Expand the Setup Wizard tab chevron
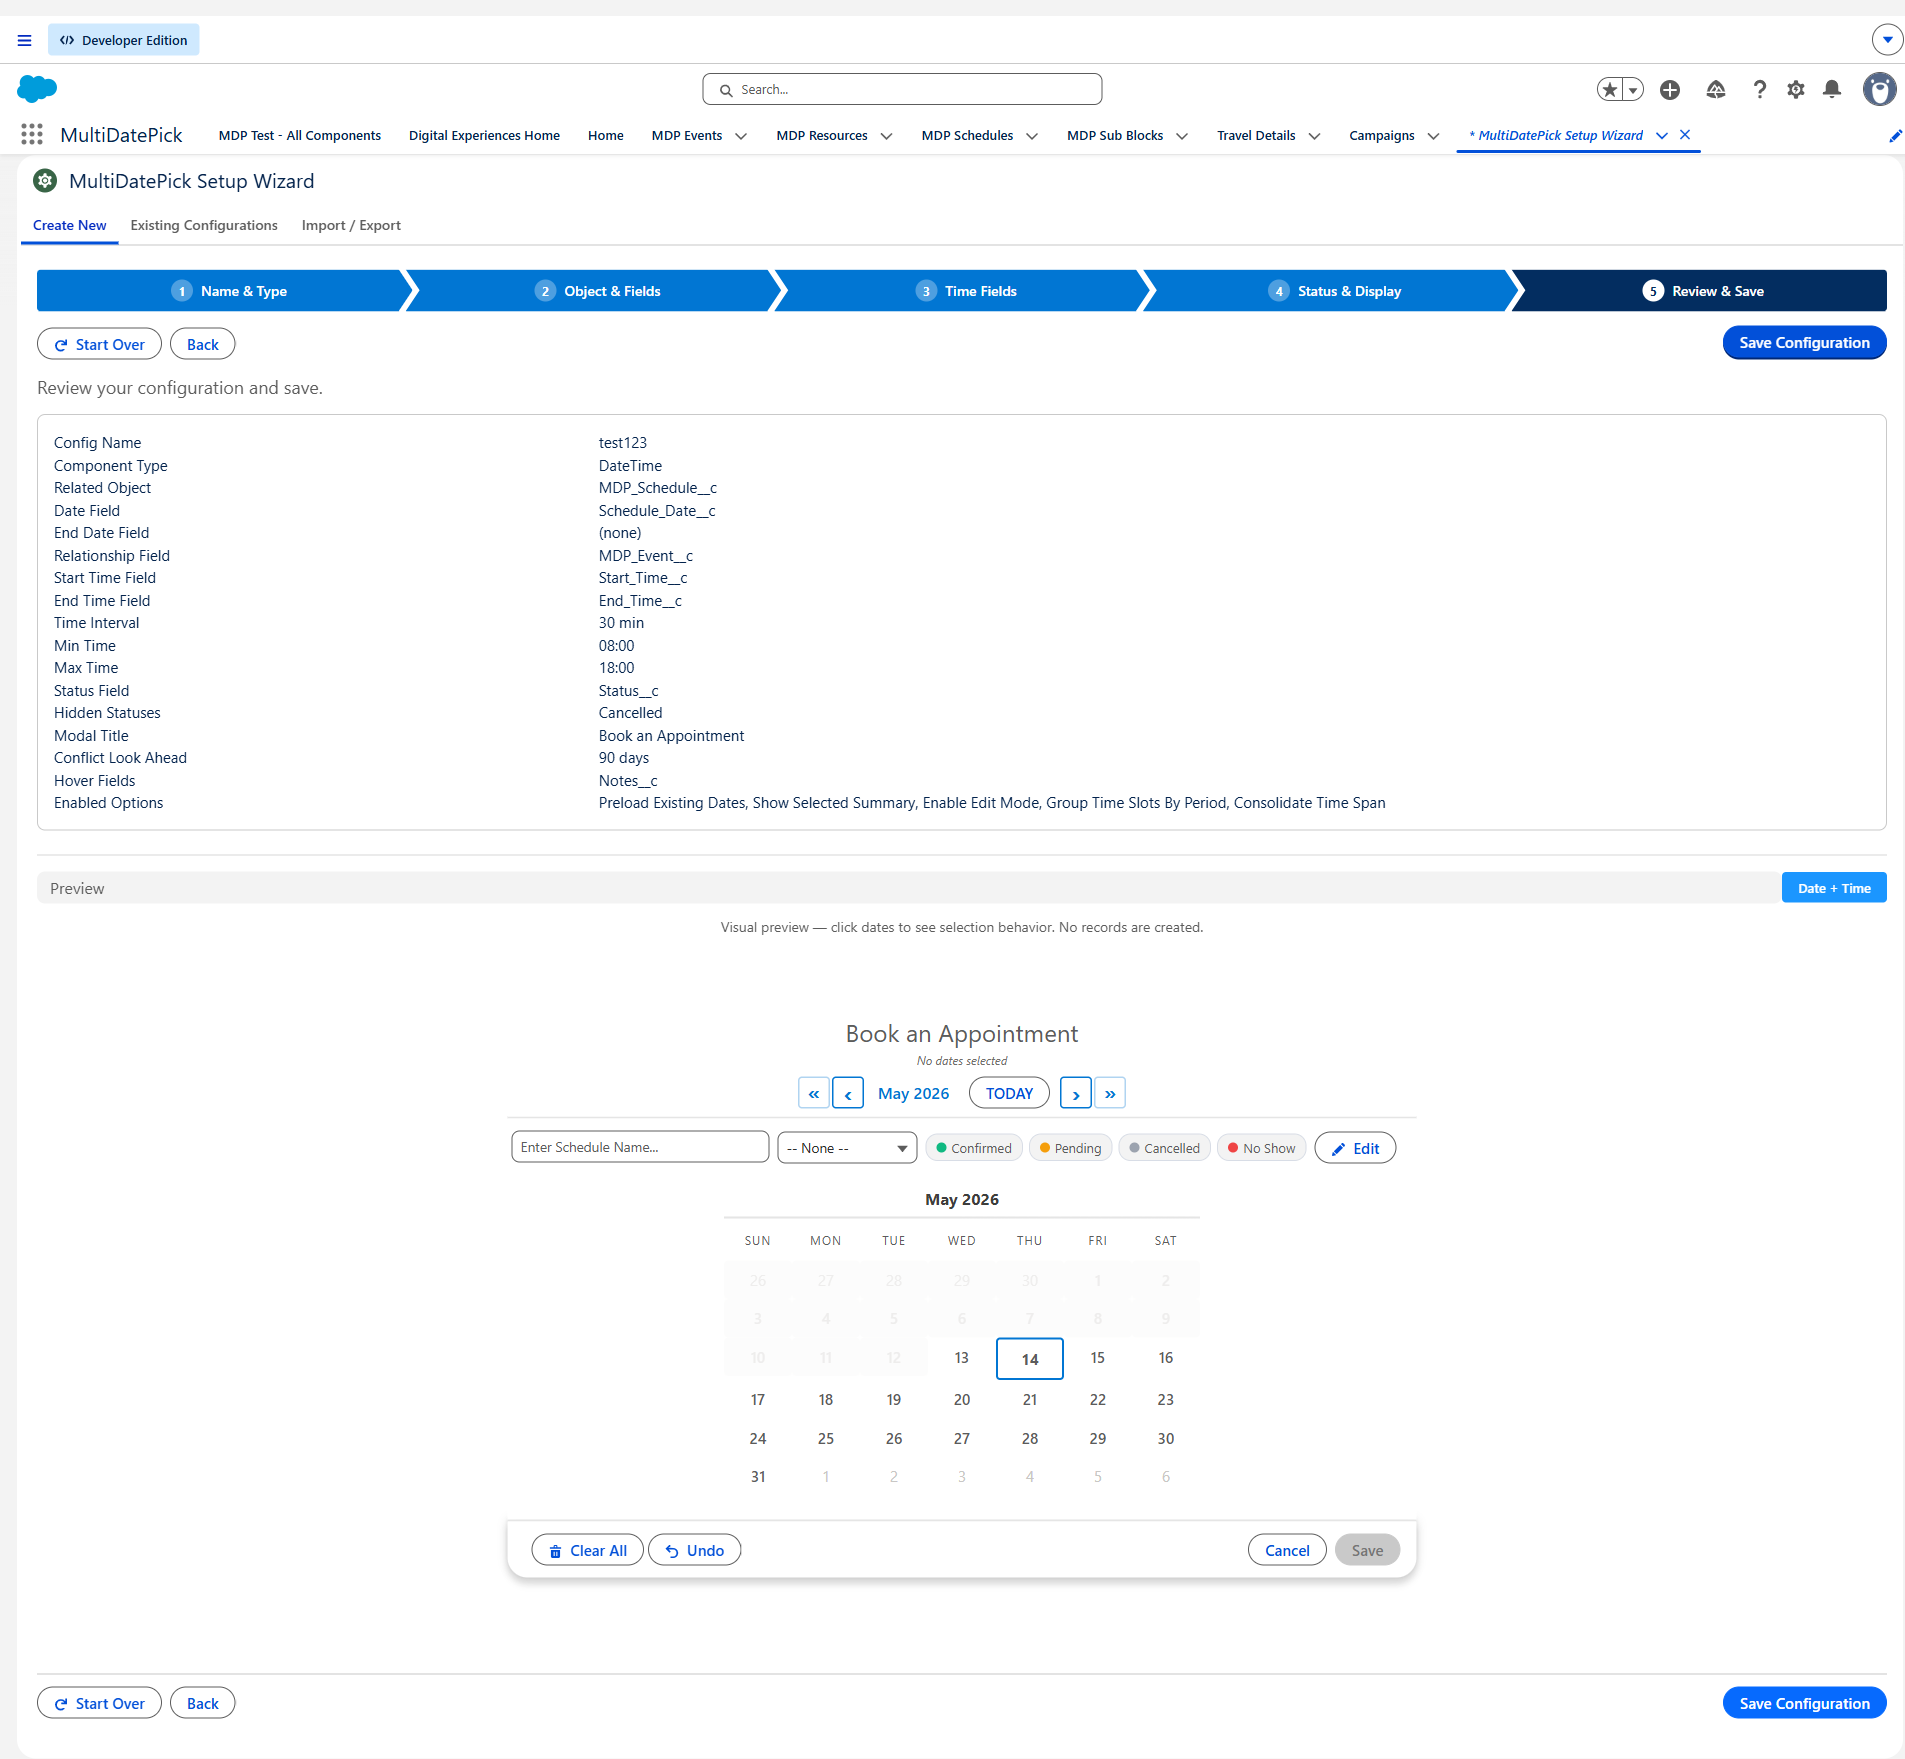1905x1759 pixels. coord(1662,136)
